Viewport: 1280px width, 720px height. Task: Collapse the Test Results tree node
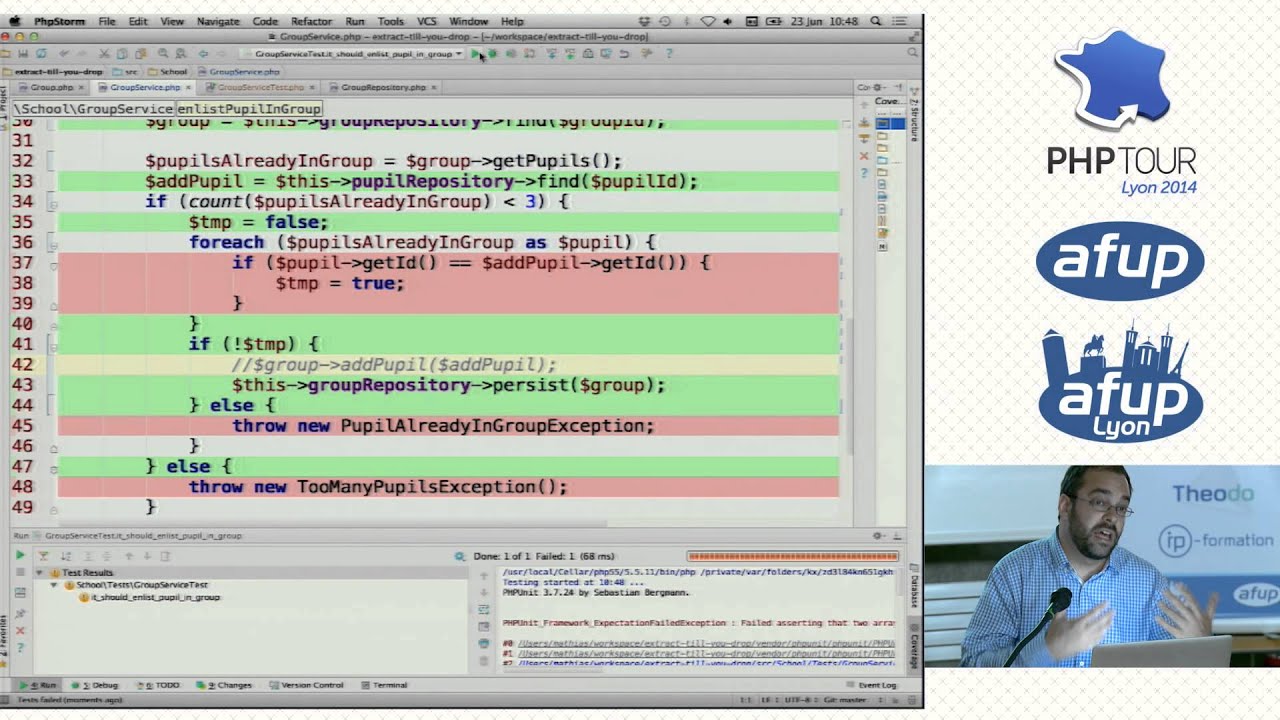tap(39, 573)
